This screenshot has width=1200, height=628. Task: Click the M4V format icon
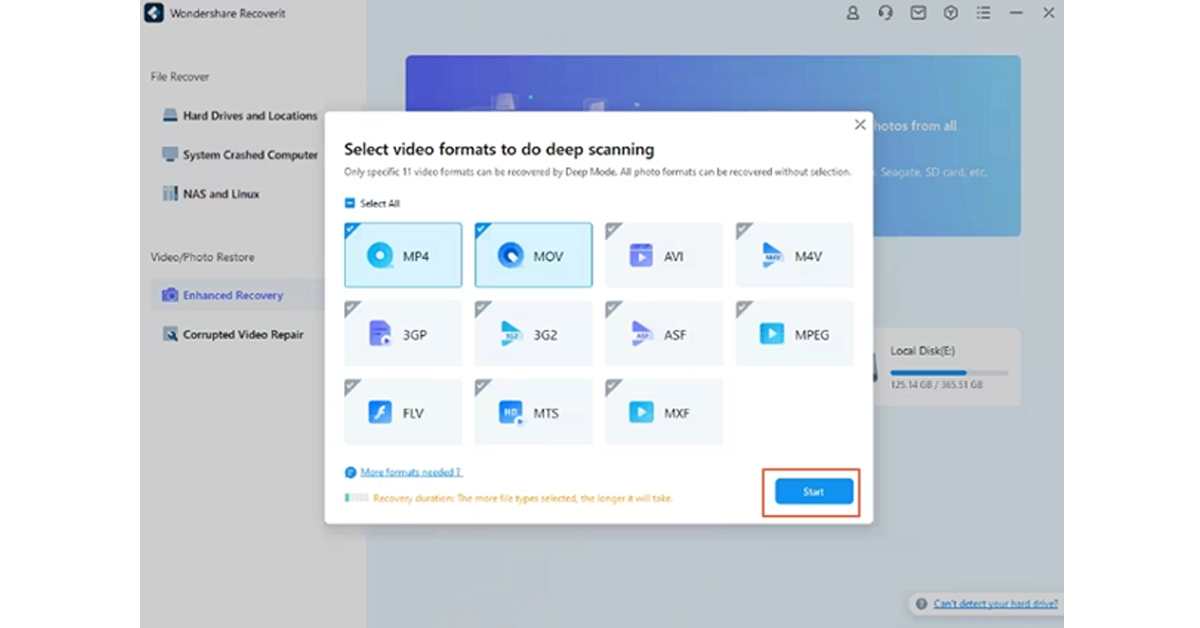click(772, 256)
